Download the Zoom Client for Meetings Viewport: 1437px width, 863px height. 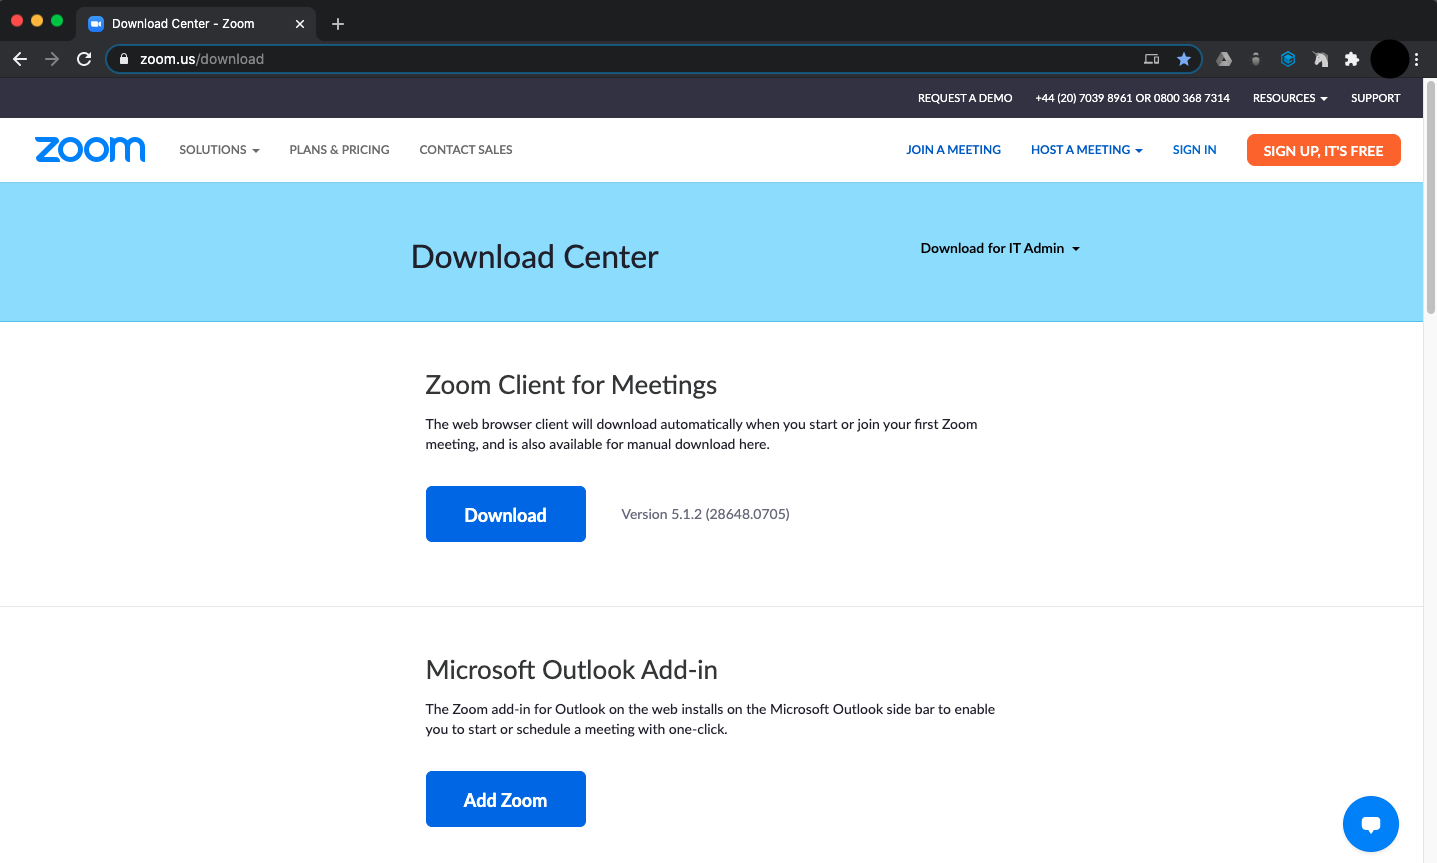click(x=506, y=514)
